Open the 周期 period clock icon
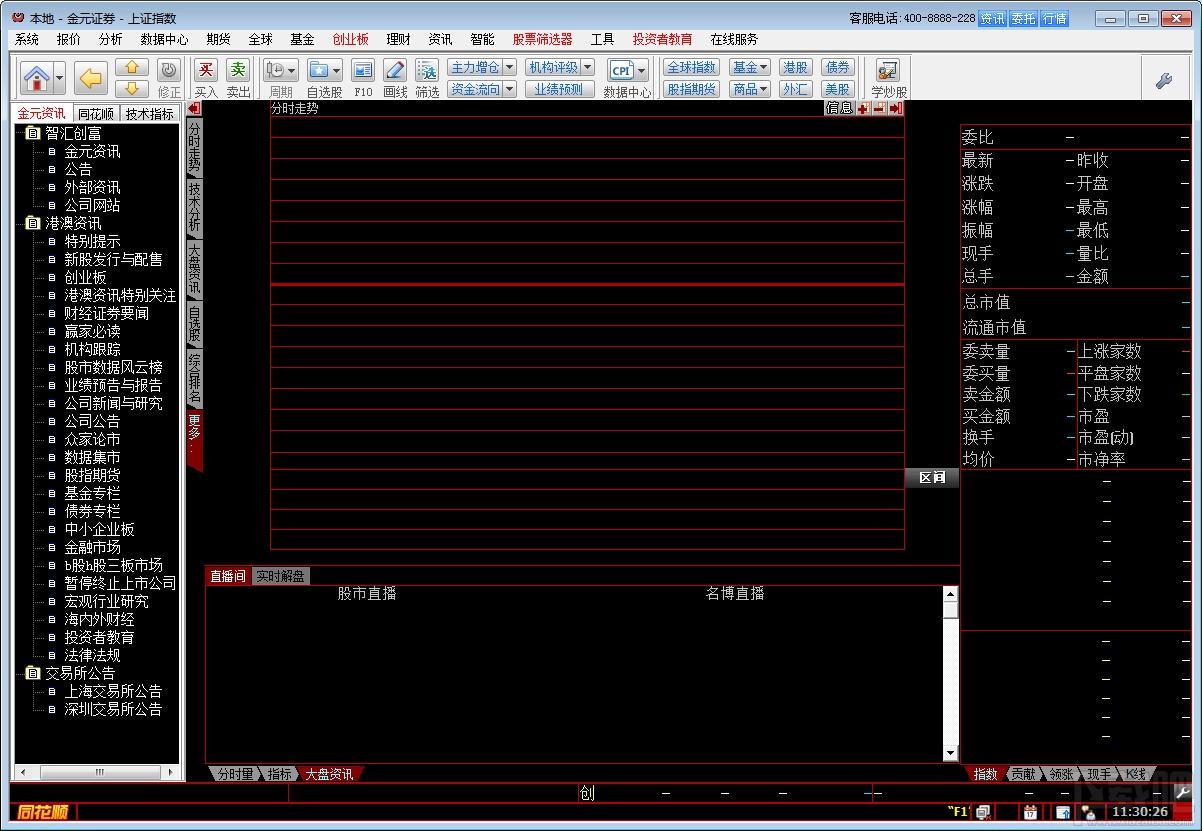 coord(275,70)
